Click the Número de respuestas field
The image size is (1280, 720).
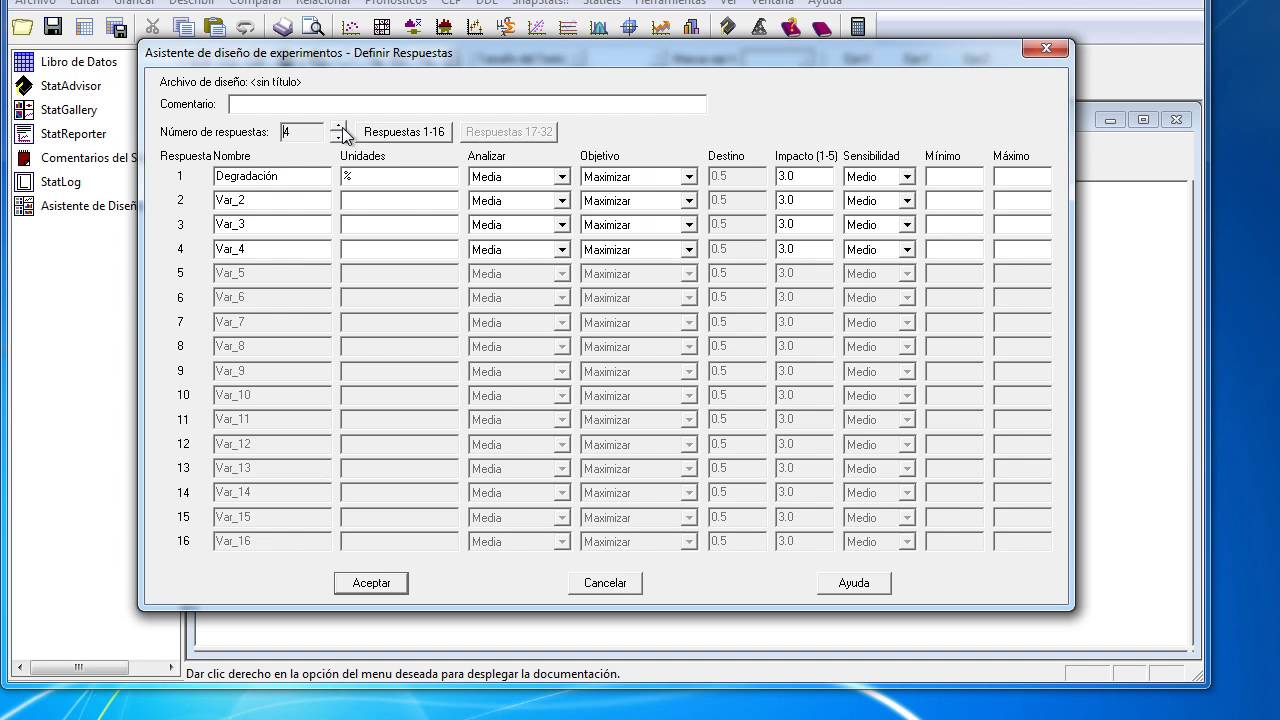click(x=304, y=132)
